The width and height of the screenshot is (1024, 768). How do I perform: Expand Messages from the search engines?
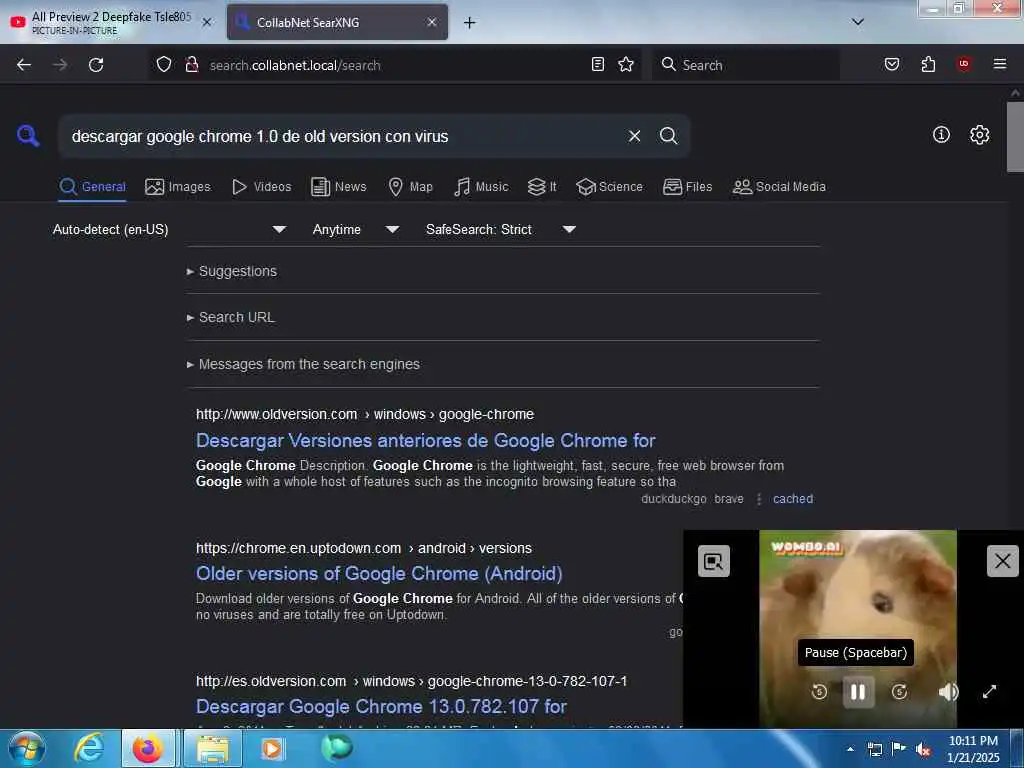click(303, 364)
